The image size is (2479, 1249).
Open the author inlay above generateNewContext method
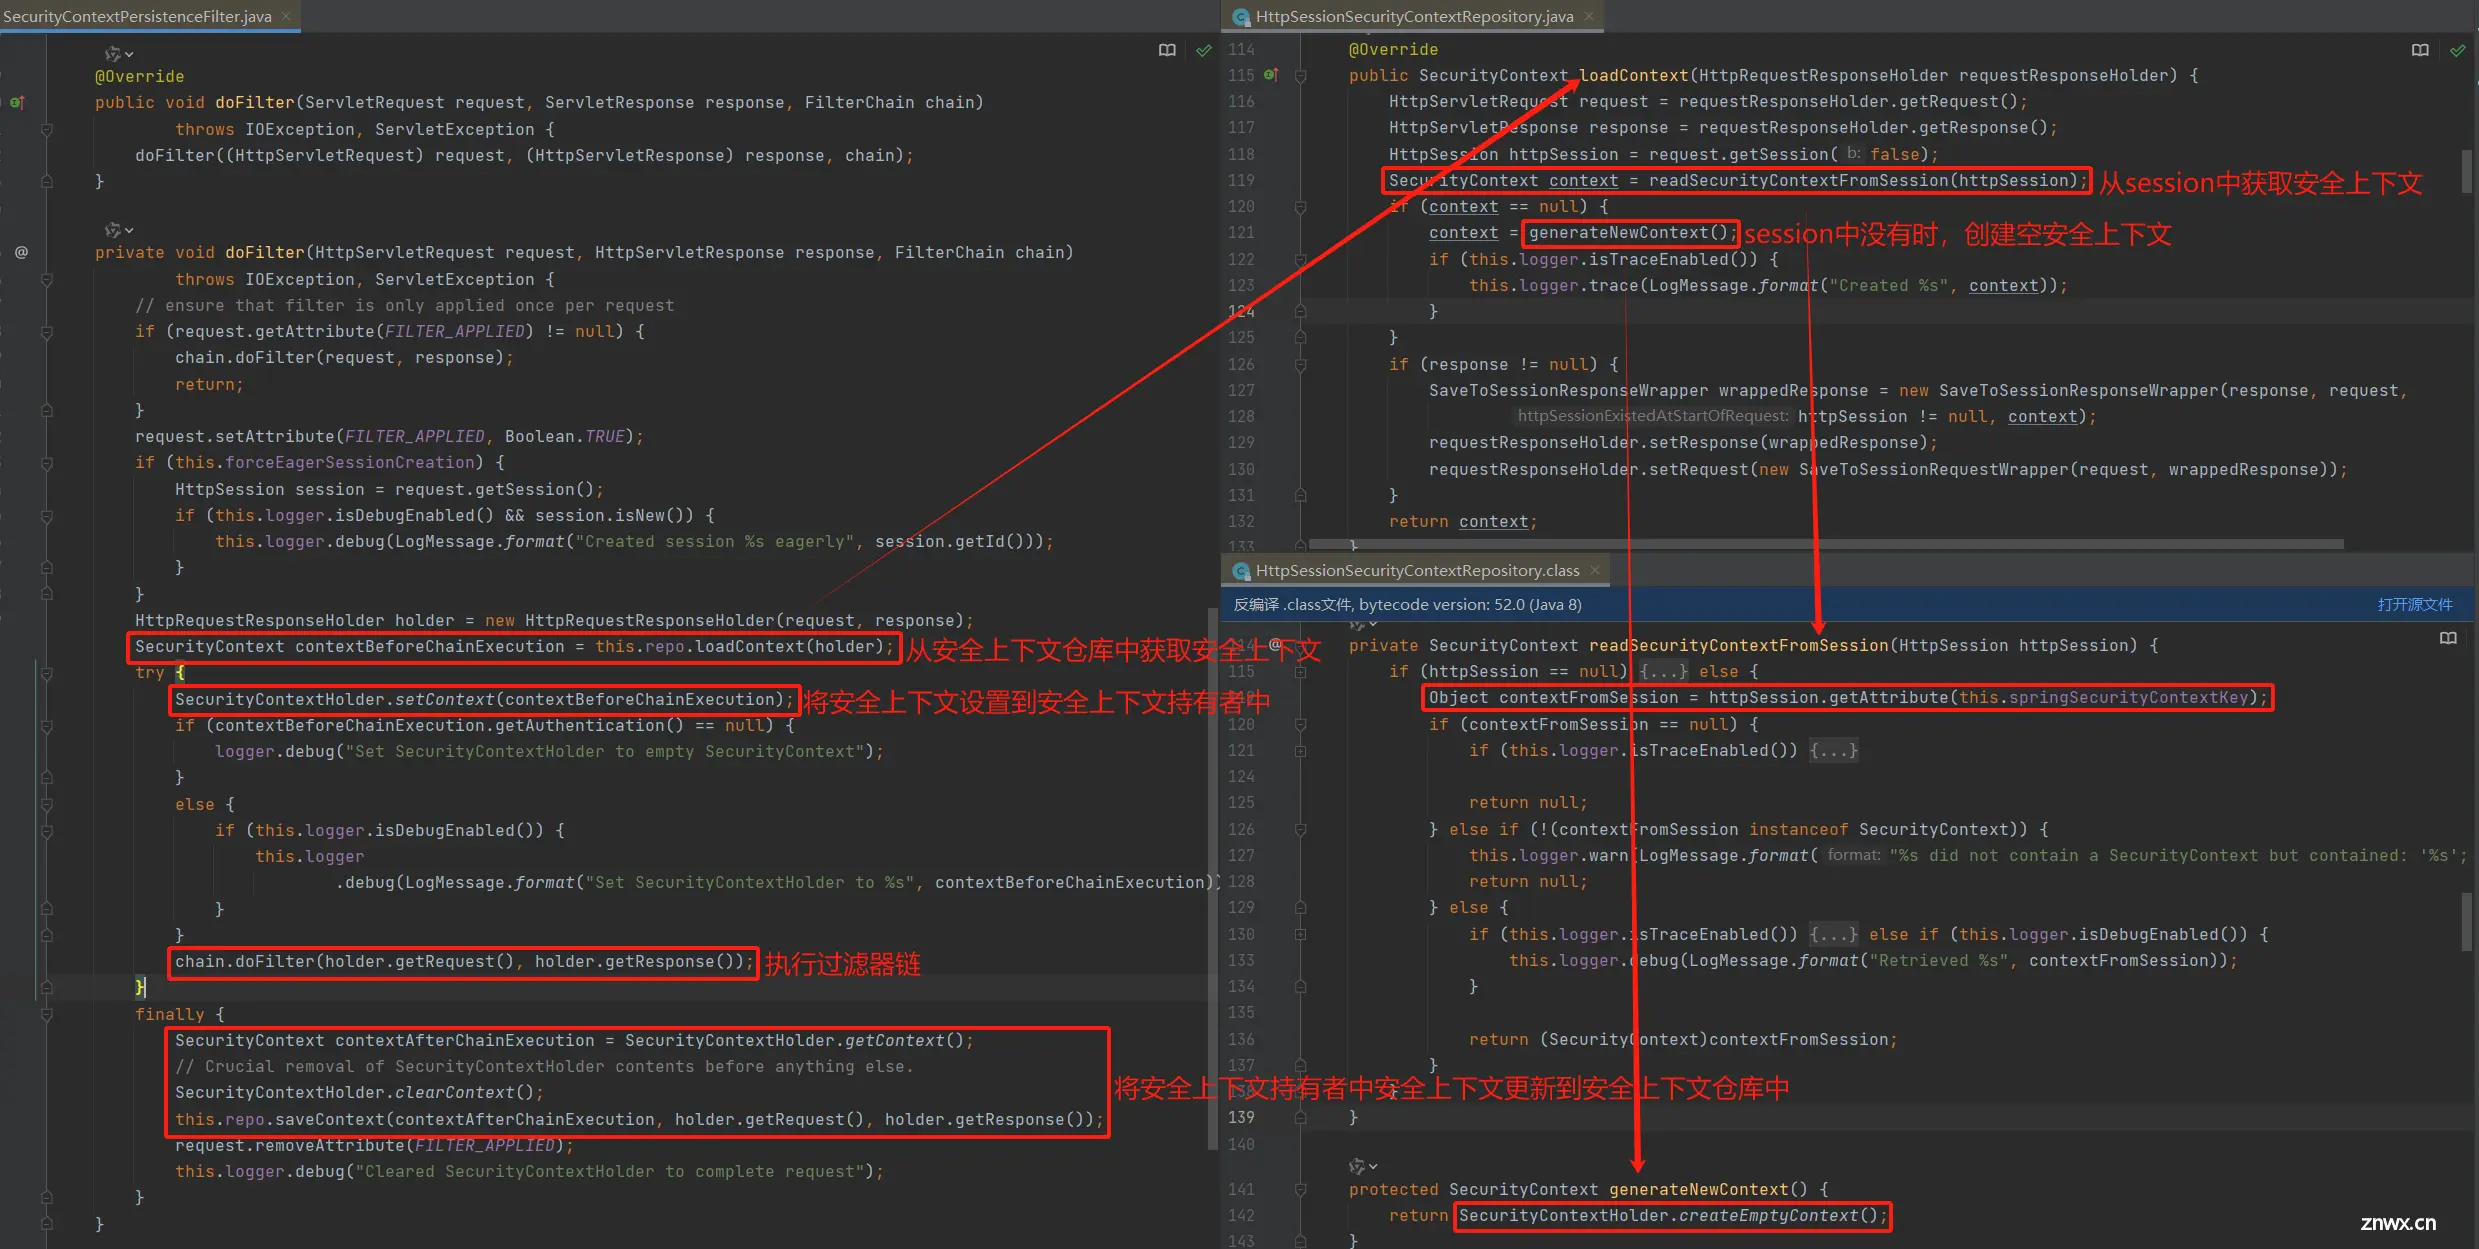[x=1363, y=1166]
